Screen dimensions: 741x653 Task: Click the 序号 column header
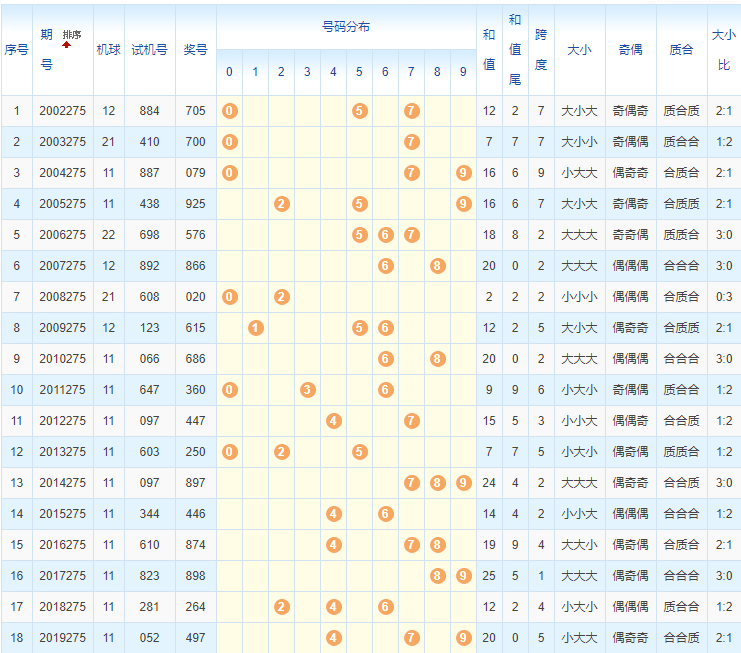coord(16,49)
